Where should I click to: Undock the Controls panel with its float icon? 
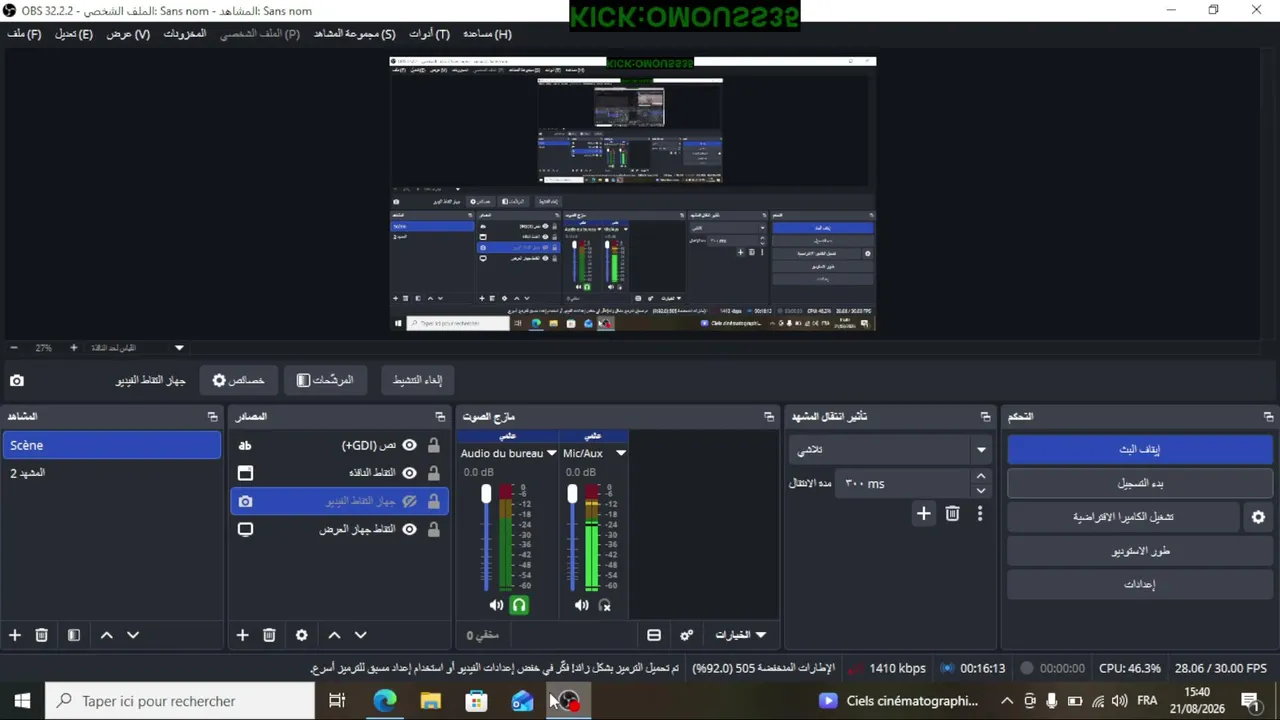point(1269,416)
